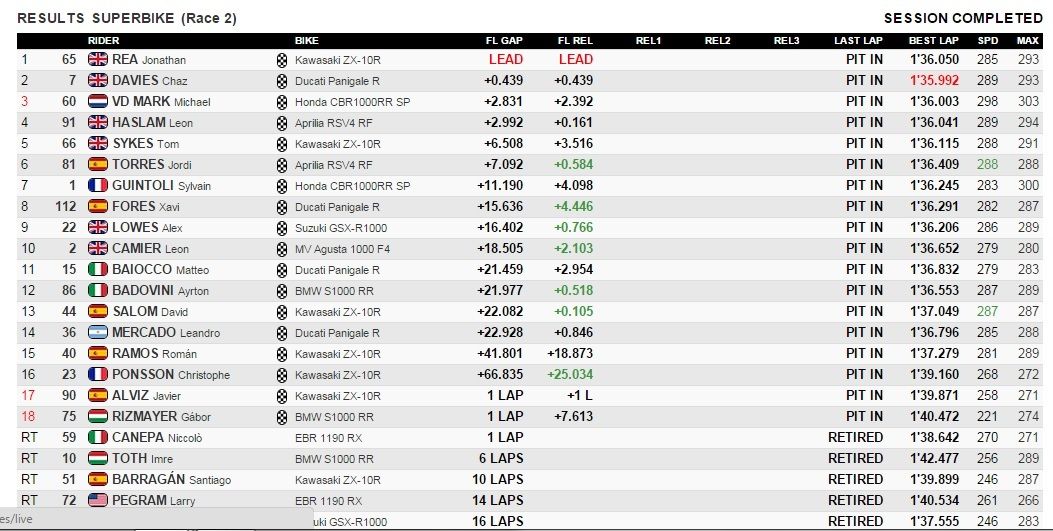Click checkered flag icon in SYKES row

[x=282, y=144]
